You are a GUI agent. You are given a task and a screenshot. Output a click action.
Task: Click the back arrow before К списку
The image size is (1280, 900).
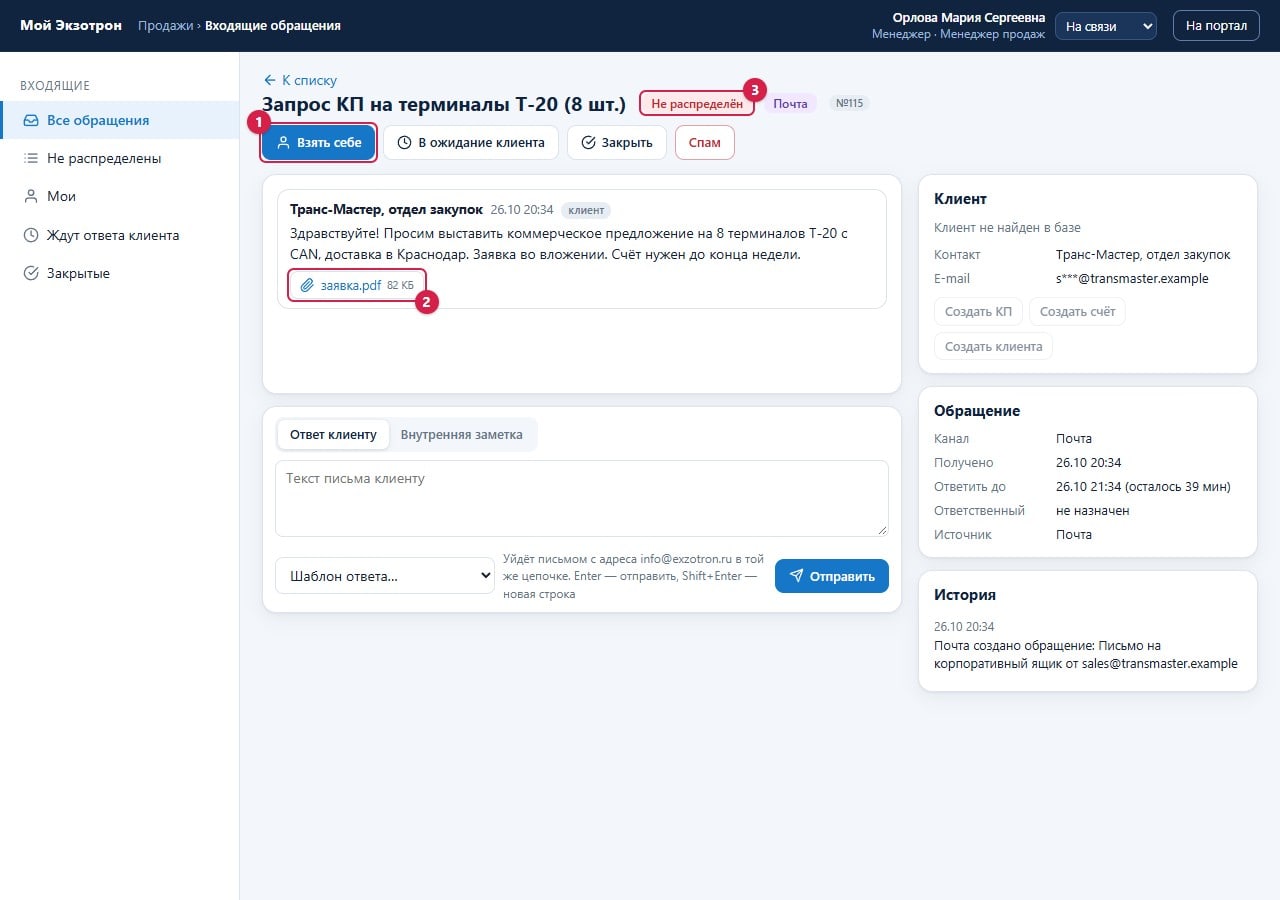(x=269, y=80)
